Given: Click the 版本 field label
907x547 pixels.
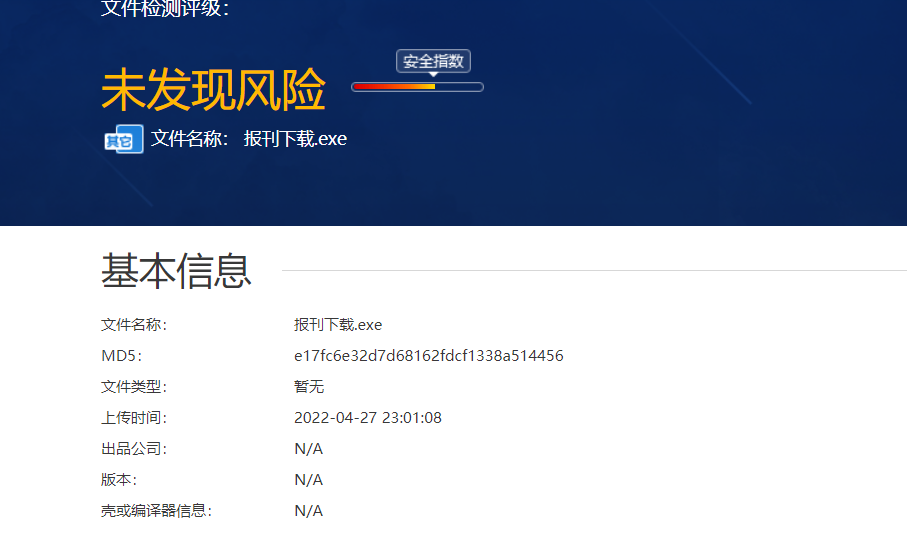Looking at the screenshot, I should 119,480.
